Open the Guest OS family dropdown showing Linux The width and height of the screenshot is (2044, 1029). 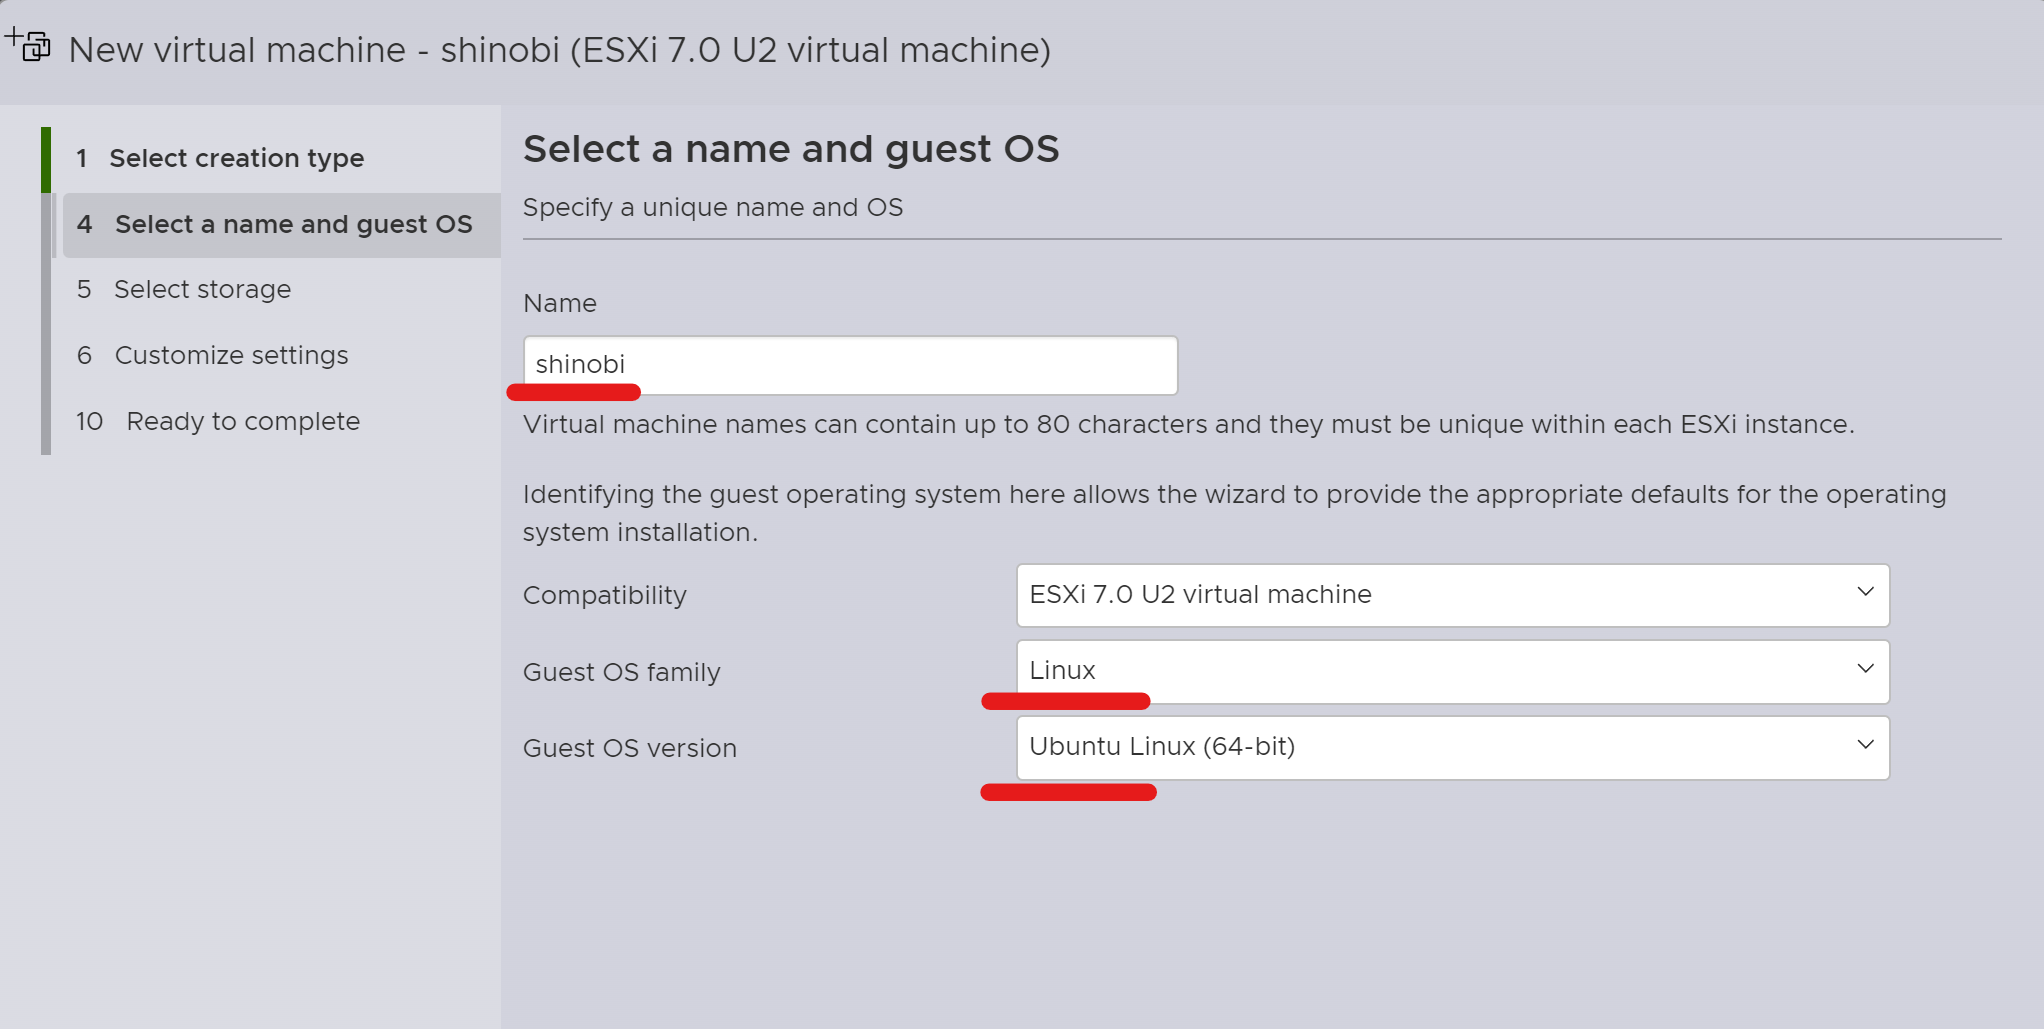coord(1452,671)
